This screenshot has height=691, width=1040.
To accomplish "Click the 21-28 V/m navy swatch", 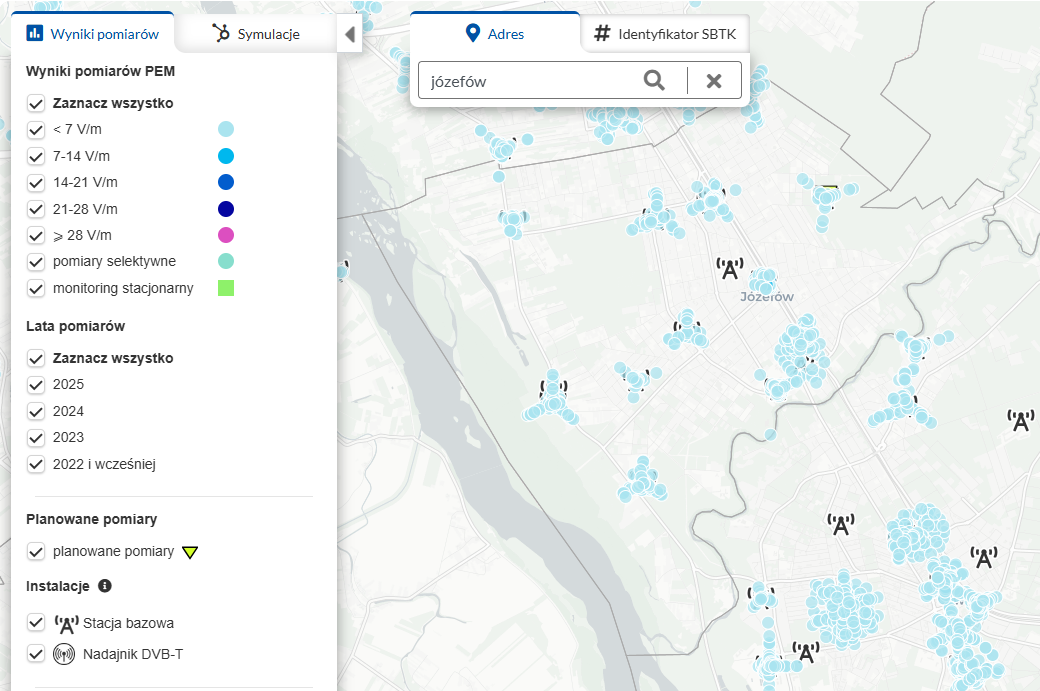I will point(226,209).
